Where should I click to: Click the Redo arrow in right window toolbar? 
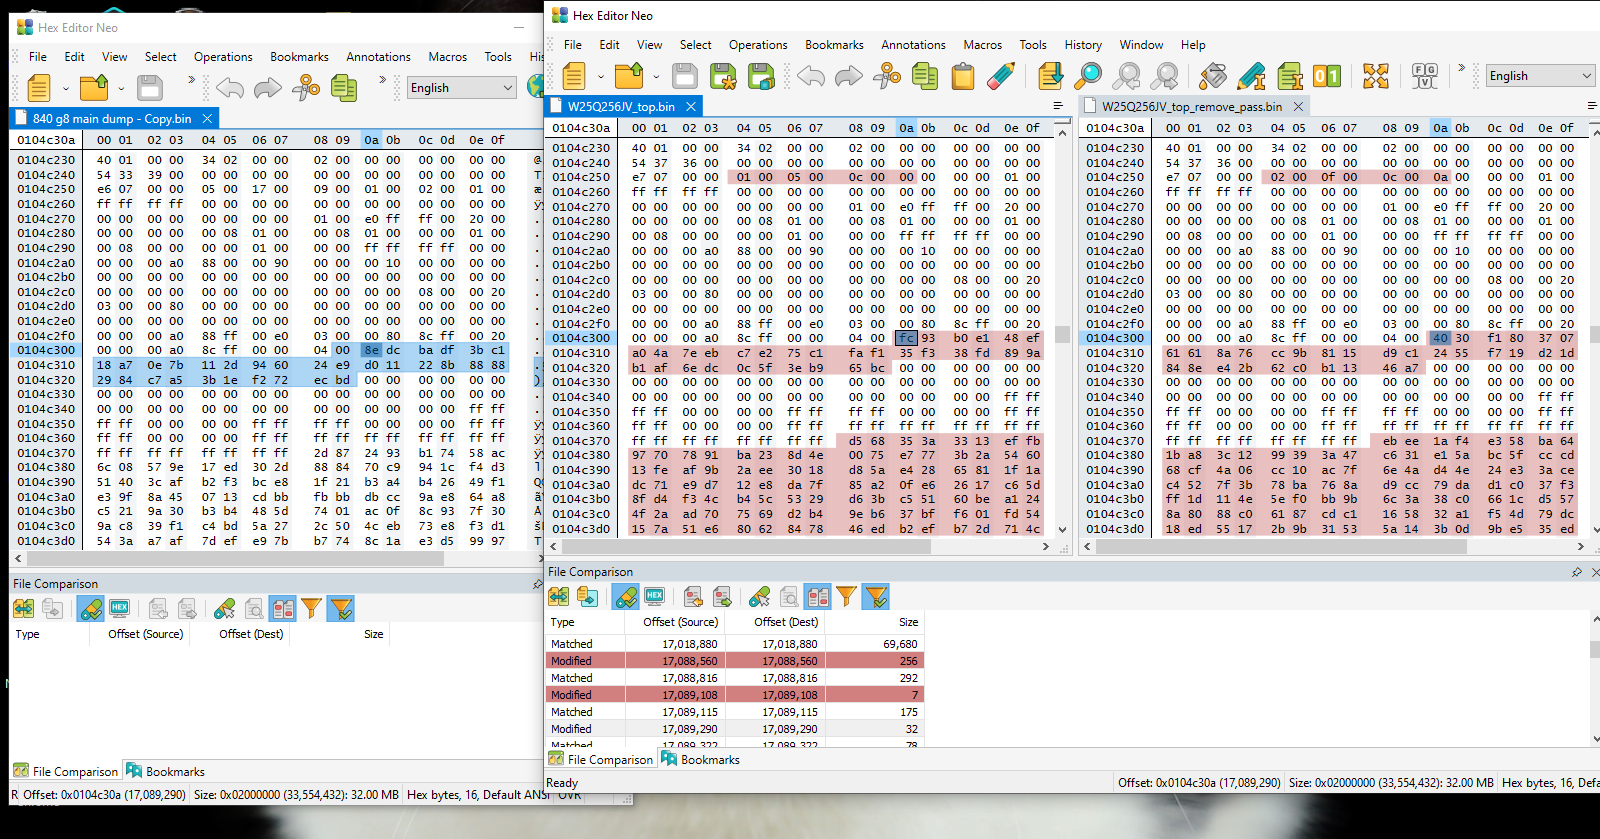point(848,76)
